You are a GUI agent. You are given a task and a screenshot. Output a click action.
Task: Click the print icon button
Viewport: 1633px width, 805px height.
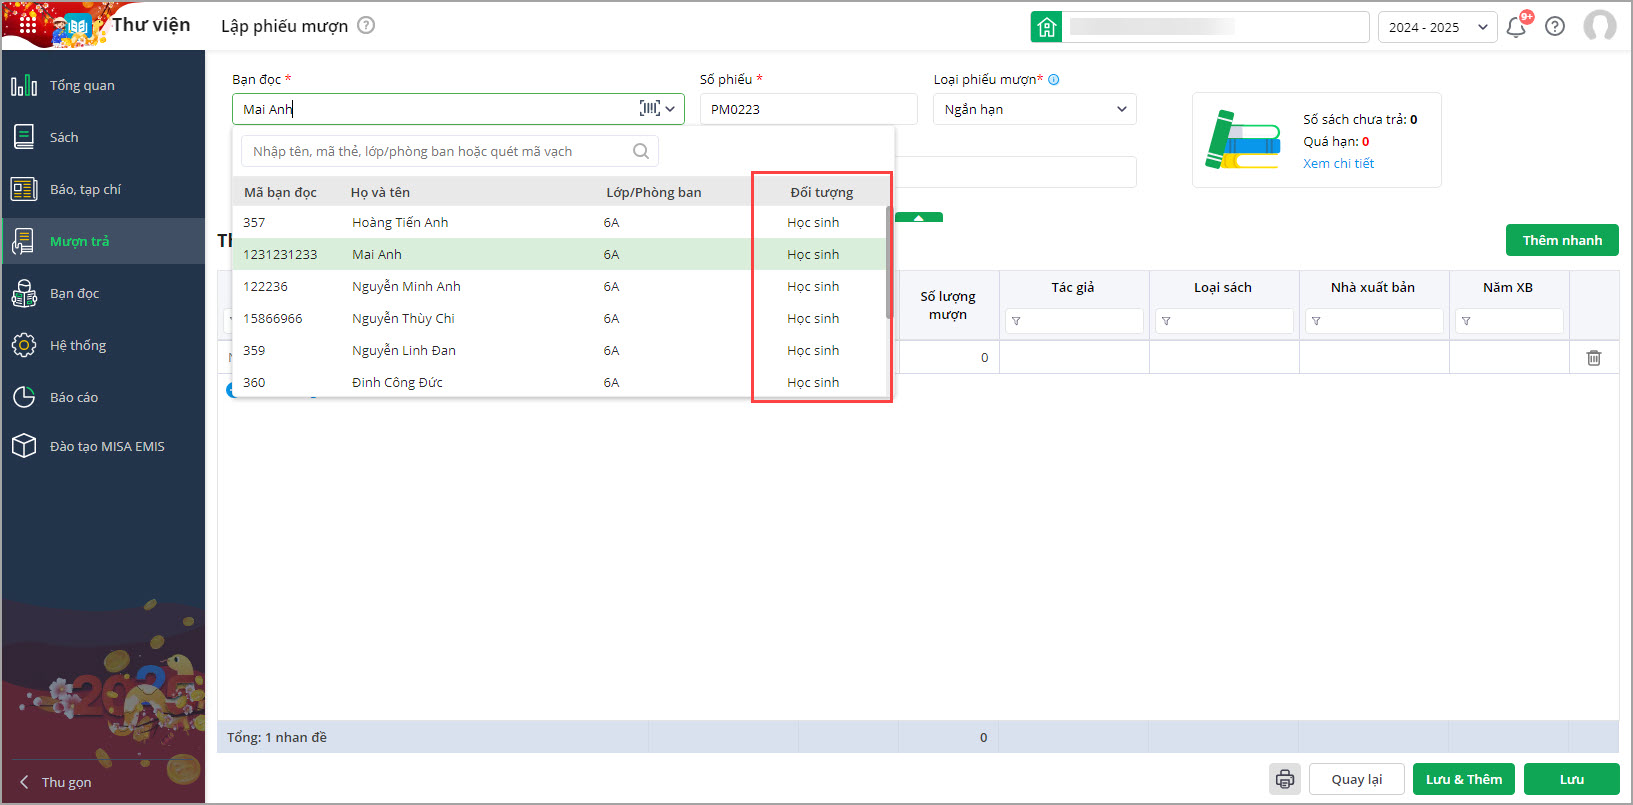[x=1285, y=779]
